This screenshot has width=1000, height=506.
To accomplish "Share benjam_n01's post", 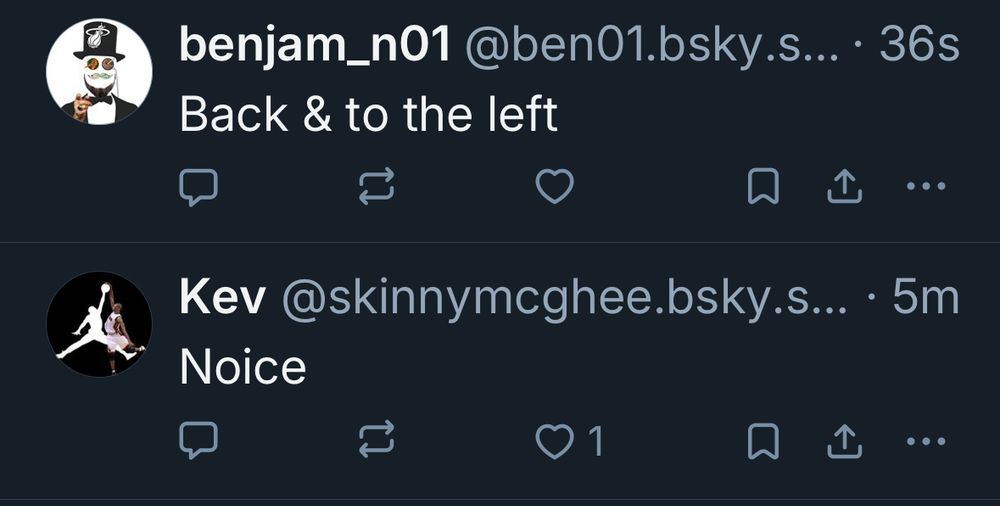I will point(844,186).
